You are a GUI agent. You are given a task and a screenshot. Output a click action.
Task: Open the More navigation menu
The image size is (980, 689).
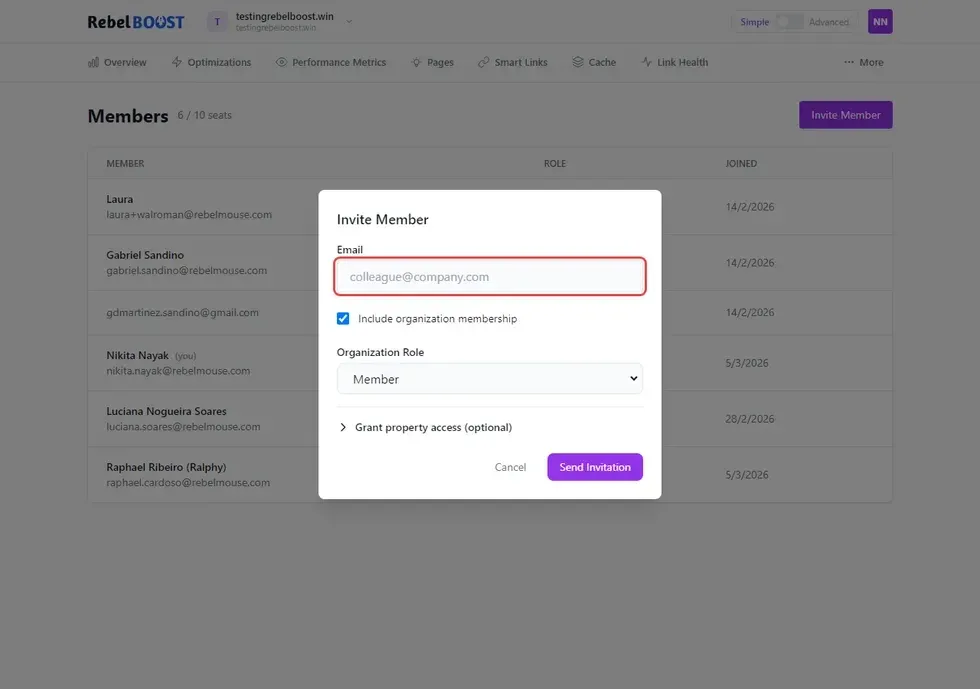click(x=863, y=62)
